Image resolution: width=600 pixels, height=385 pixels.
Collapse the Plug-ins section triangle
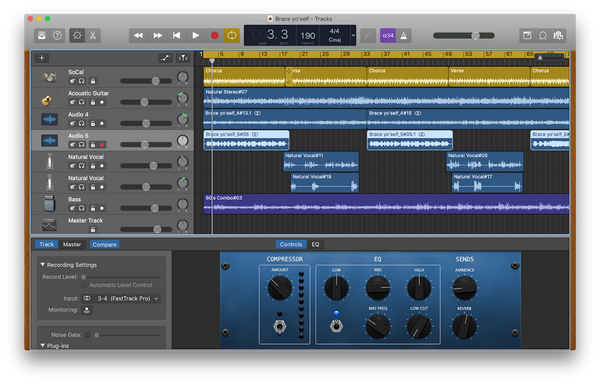click(x=42, y=345)
